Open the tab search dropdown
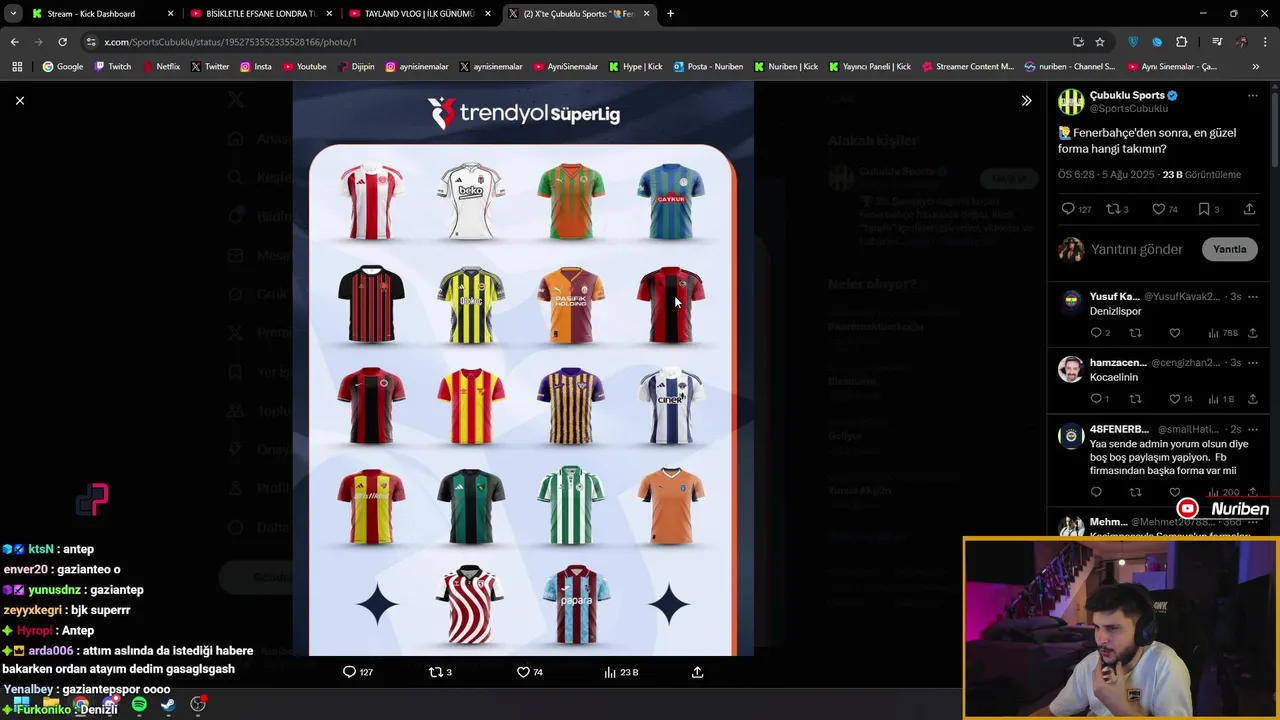1280x720 pixels. (x=12, y=14)
